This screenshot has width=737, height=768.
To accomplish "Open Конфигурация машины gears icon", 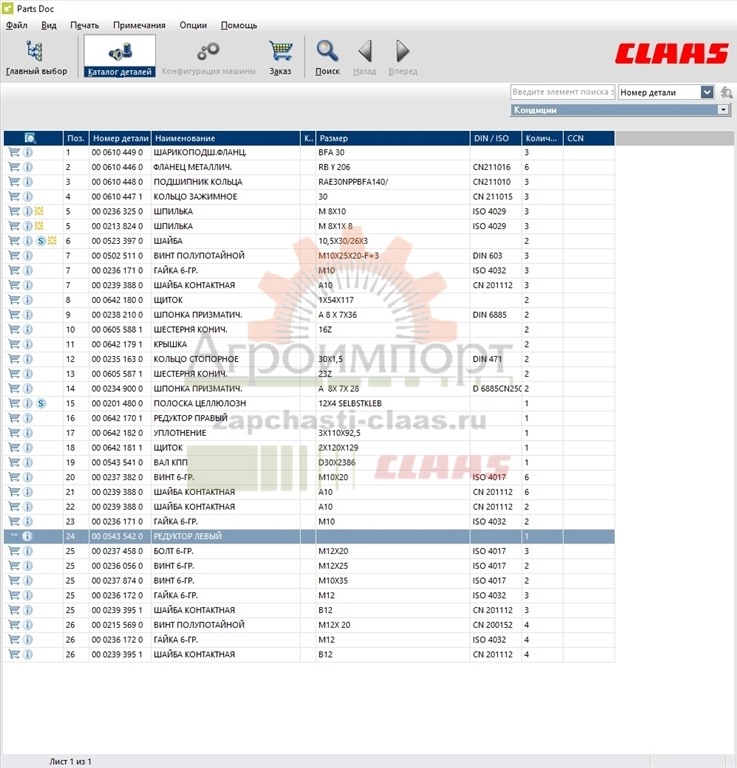I will click(x=209, y=58).
